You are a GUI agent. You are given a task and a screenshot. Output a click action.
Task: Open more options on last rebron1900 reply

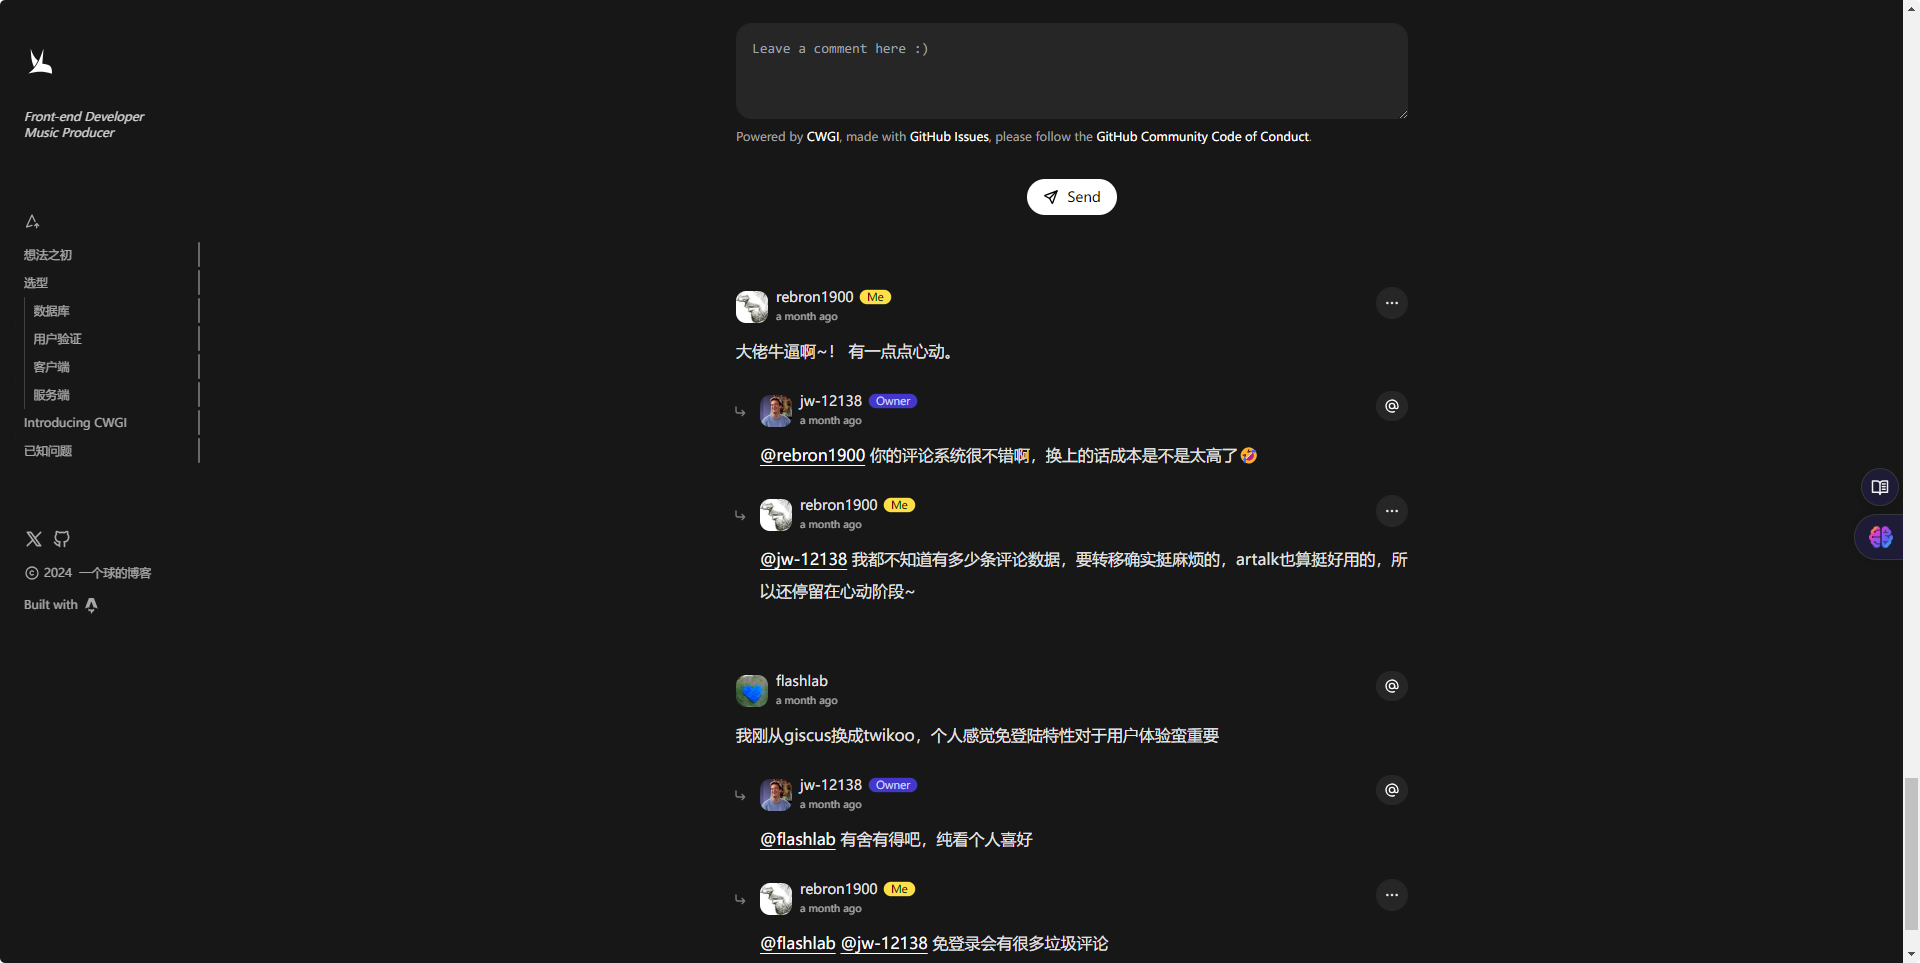coord(1392,895)
